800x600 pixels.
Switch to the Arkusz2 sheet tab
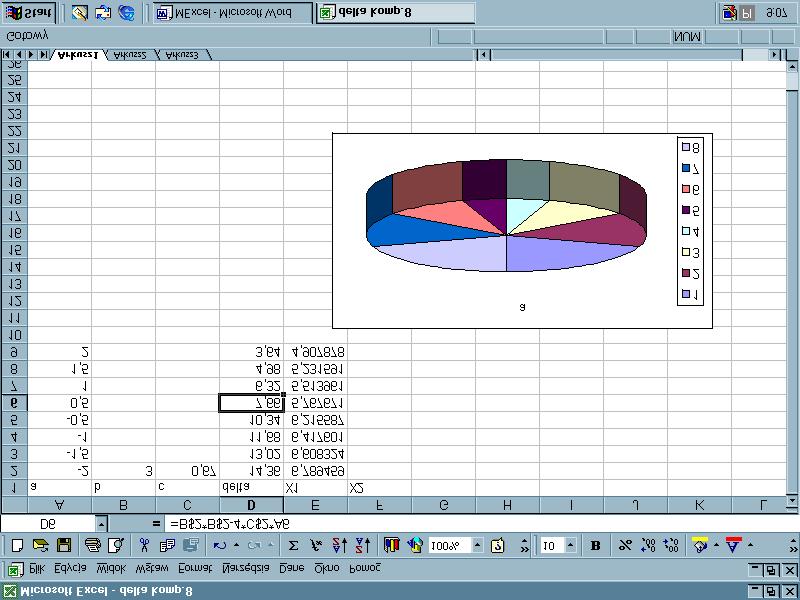(130, 55)
